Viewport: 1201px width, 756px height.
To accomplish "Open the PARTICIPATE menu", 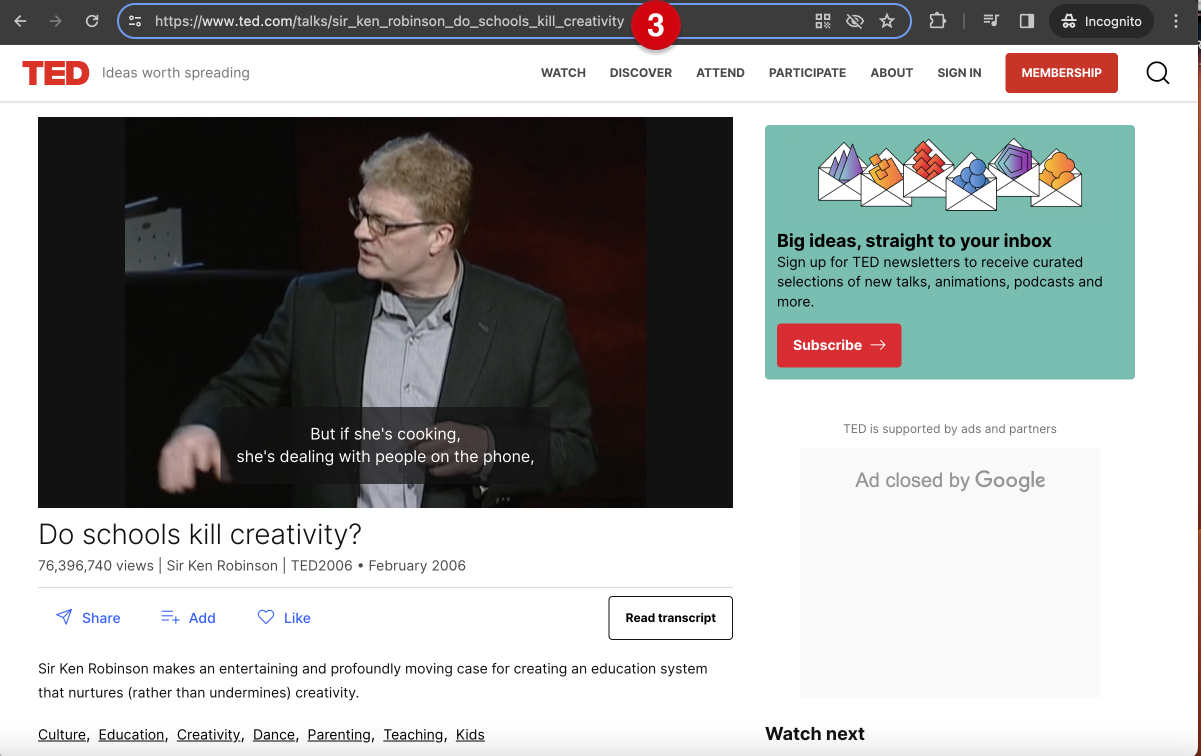I will click(807, 73).
